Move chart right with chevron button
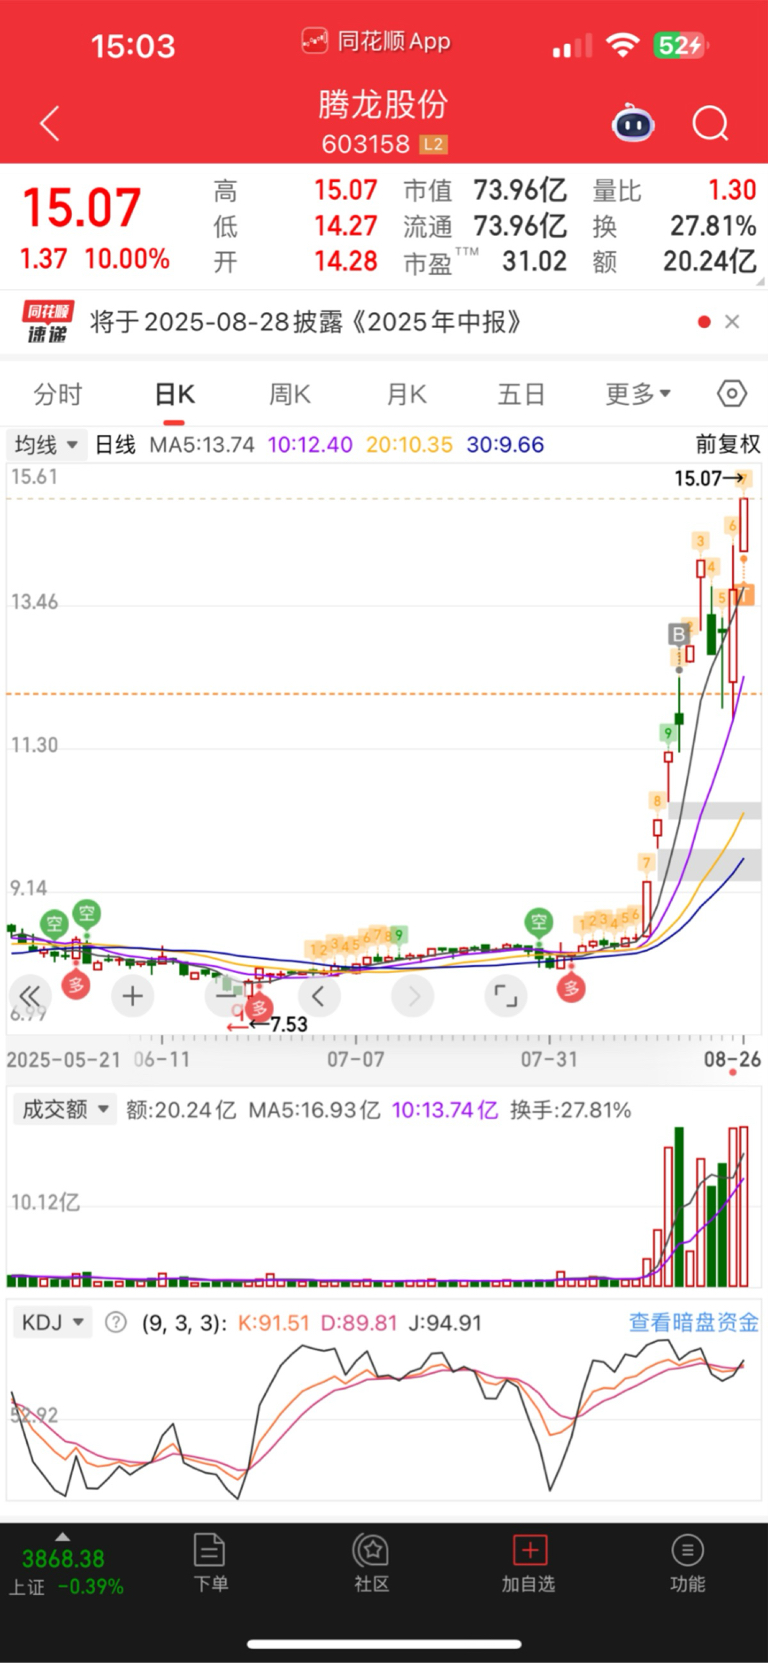The height and width of the screenshot is (1663, 768). click(x=413, y=995)
